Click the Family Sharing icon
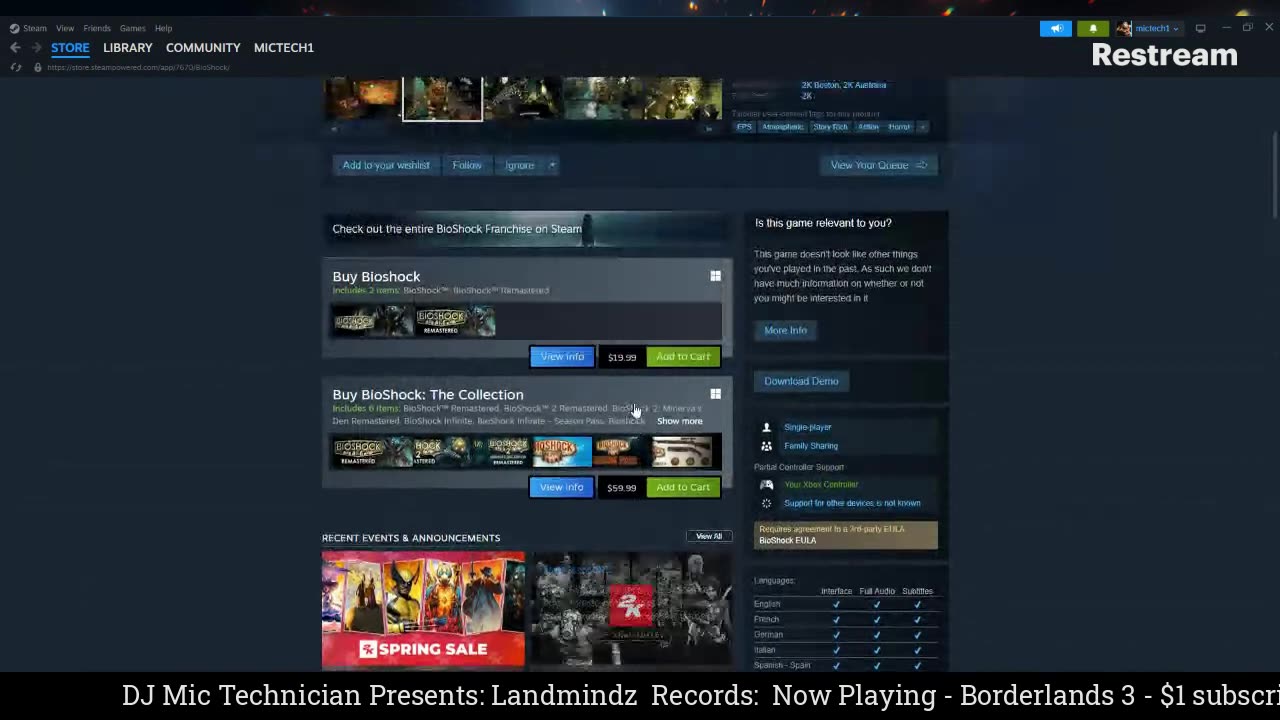This screenshot has height=720, width=1280. click(x=767, y=446)
